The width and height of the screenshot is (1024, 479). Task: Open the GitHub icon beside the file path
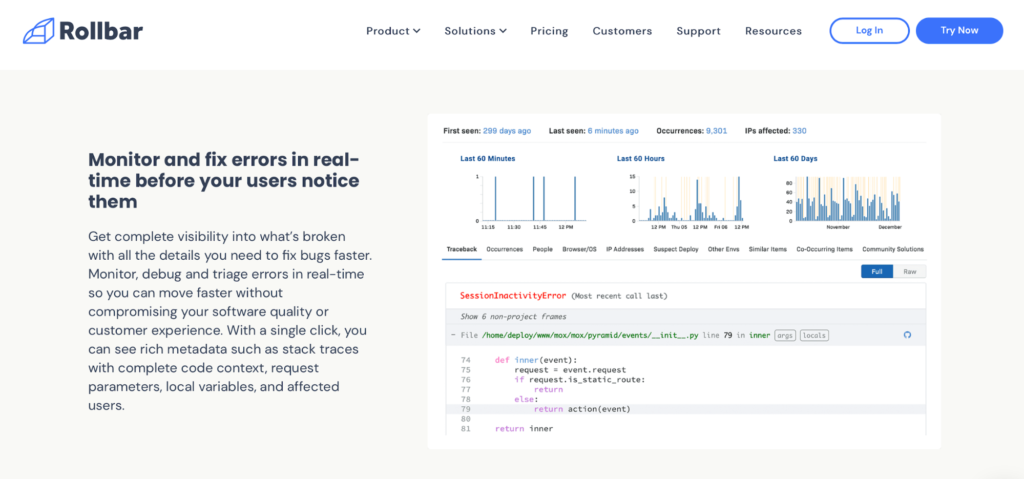906,335
